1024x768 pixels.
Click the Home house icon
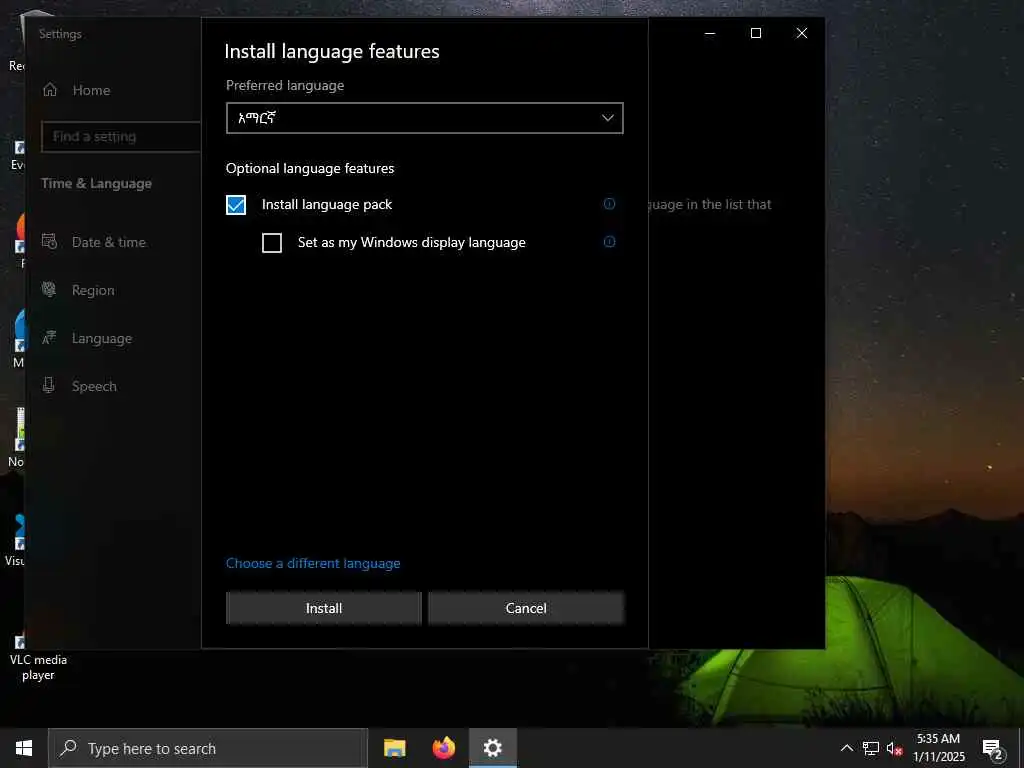click(x=50, y=89)
